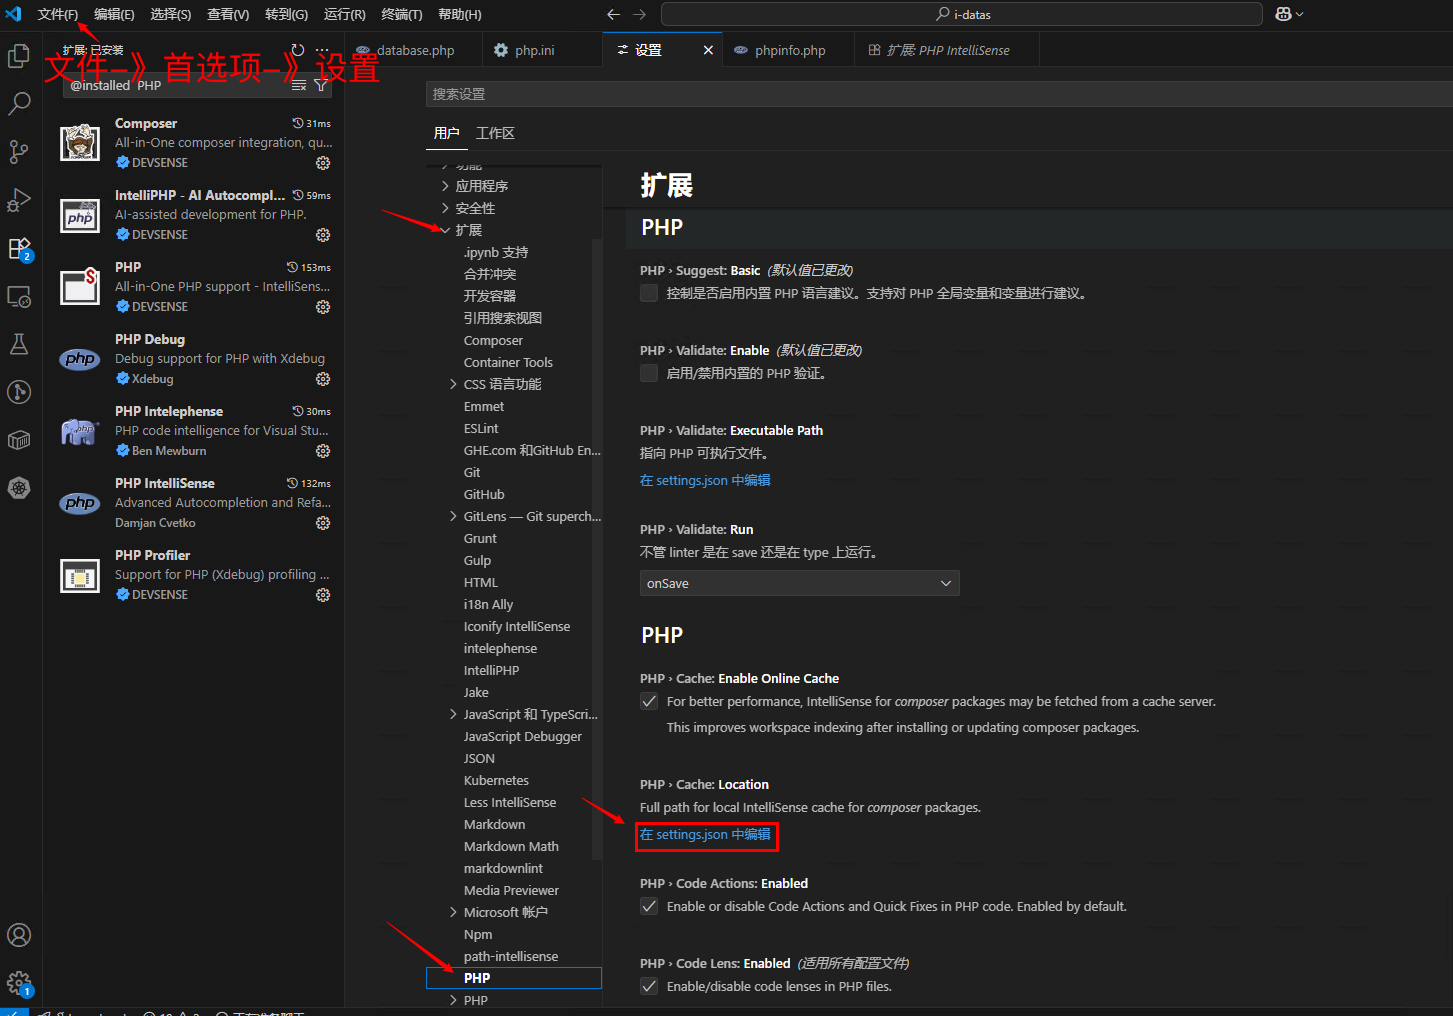This screenshot has width=1453, height=1016.
Task: Open manage gear for PHP Intelephense
Action: [323, 451]
